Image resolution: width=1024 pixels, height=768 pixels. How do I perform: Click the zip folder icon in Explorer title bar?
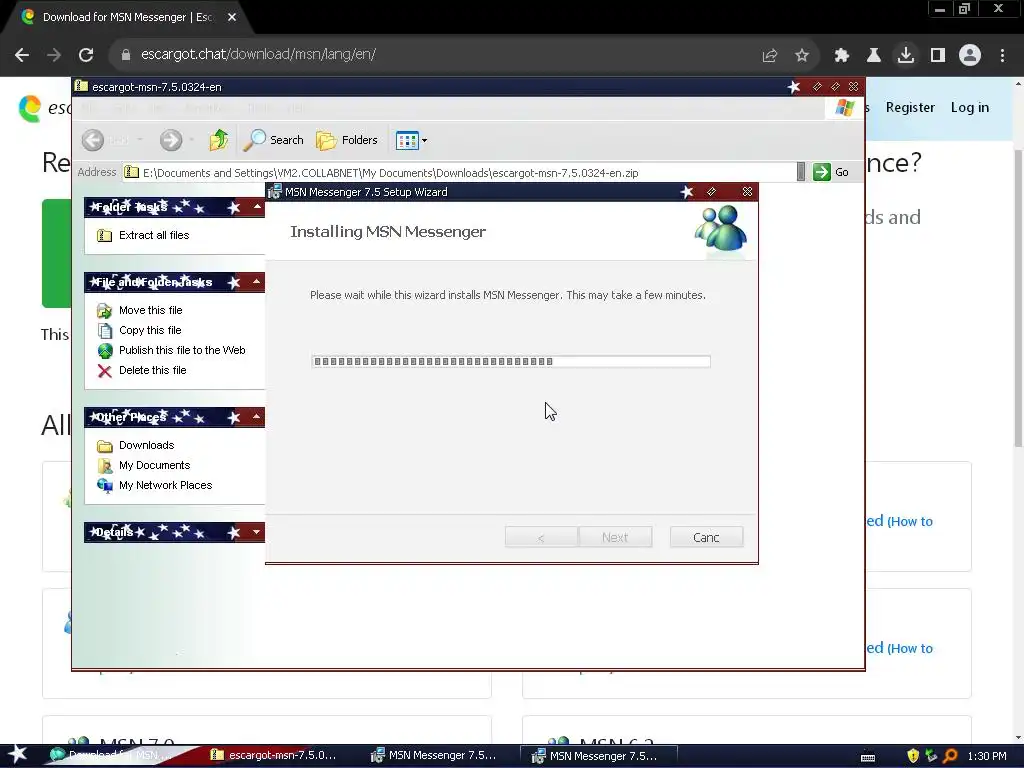pyautogui.click(x=82, y=86)
